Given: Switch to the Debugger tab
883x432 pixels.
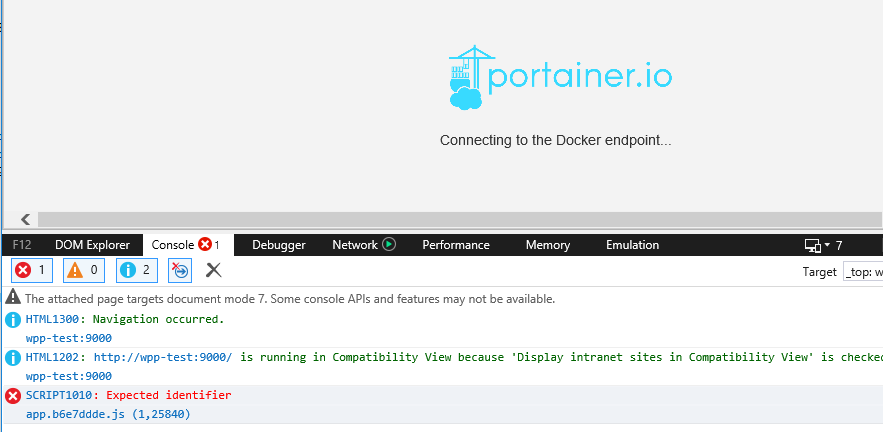Looking at the screenshot, I should (x=279, y=245).
